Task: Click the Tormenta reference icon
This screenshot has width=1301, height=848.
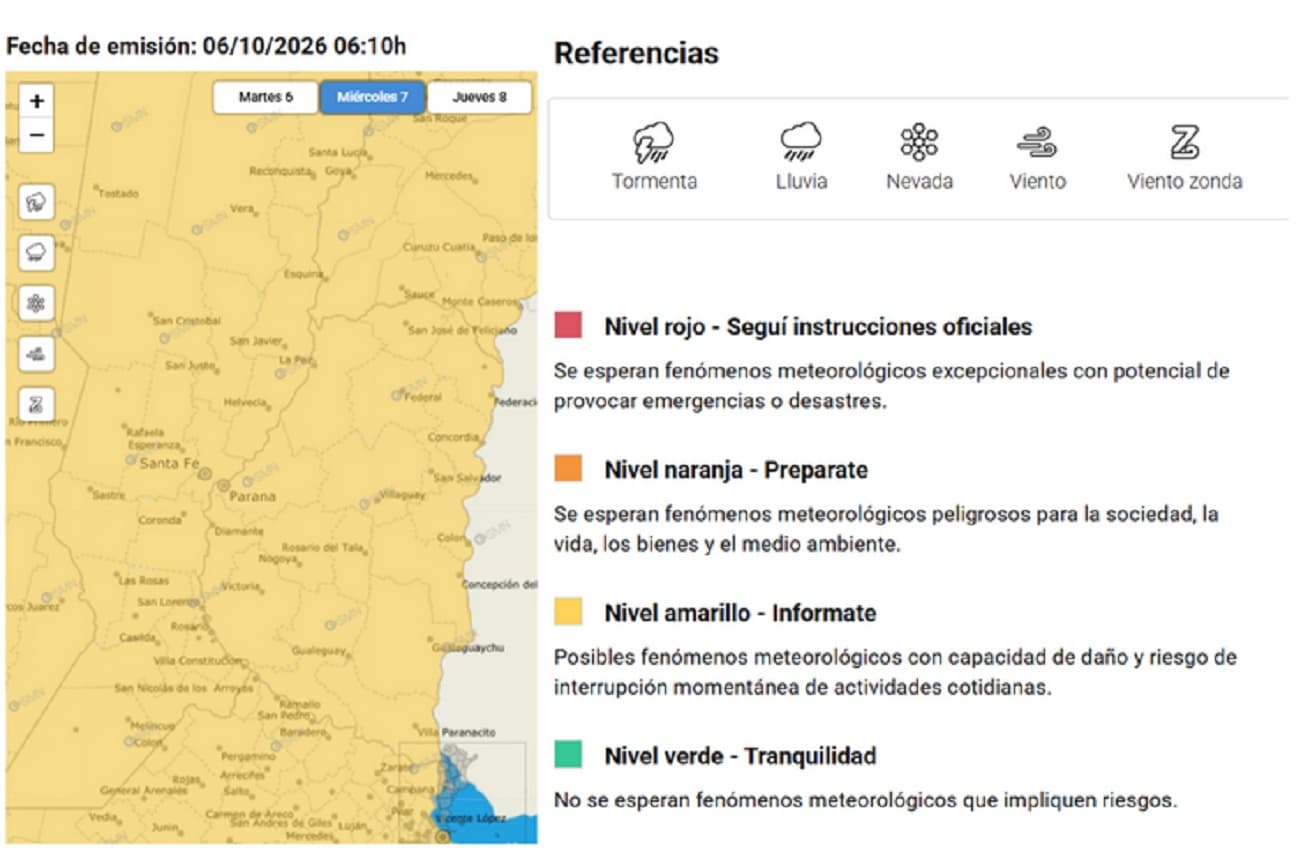Action: click(x=654, y=142)
